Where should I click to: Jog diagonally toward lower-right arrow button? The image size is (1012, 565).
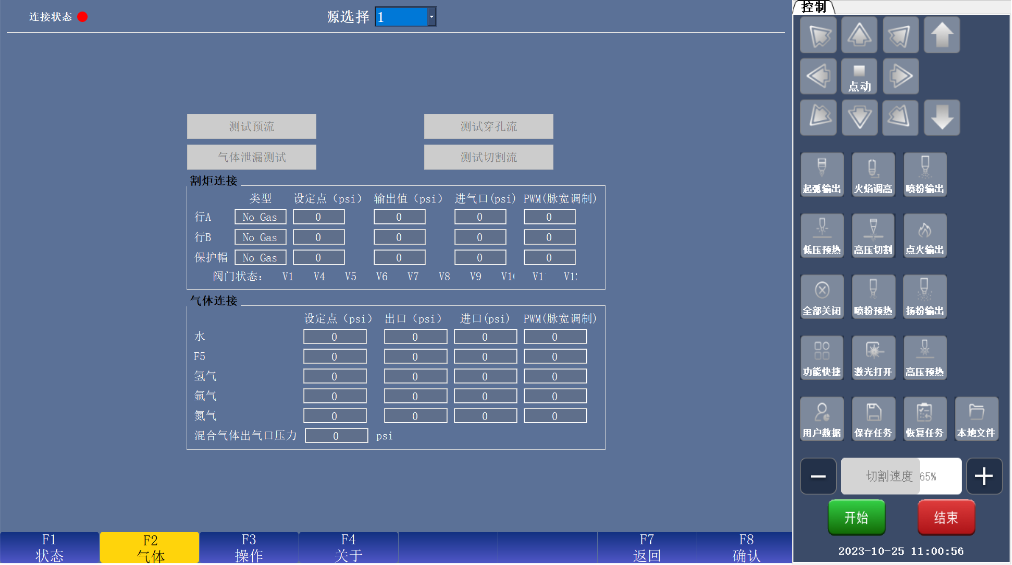(x=900, y=118)
